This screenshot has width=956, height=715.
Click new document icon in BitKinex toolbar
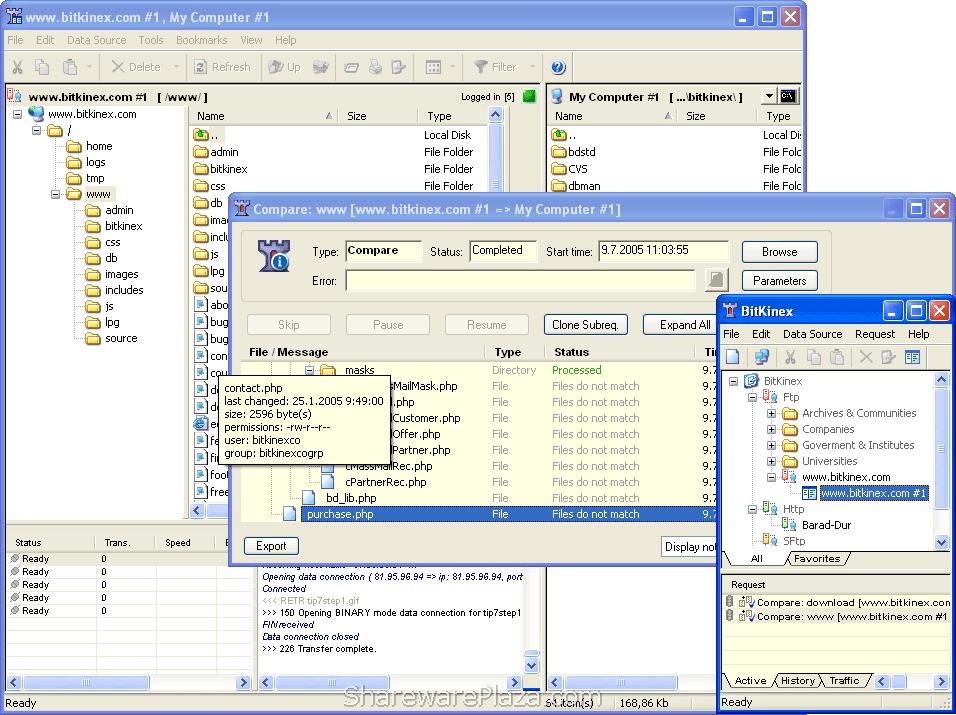733,358
